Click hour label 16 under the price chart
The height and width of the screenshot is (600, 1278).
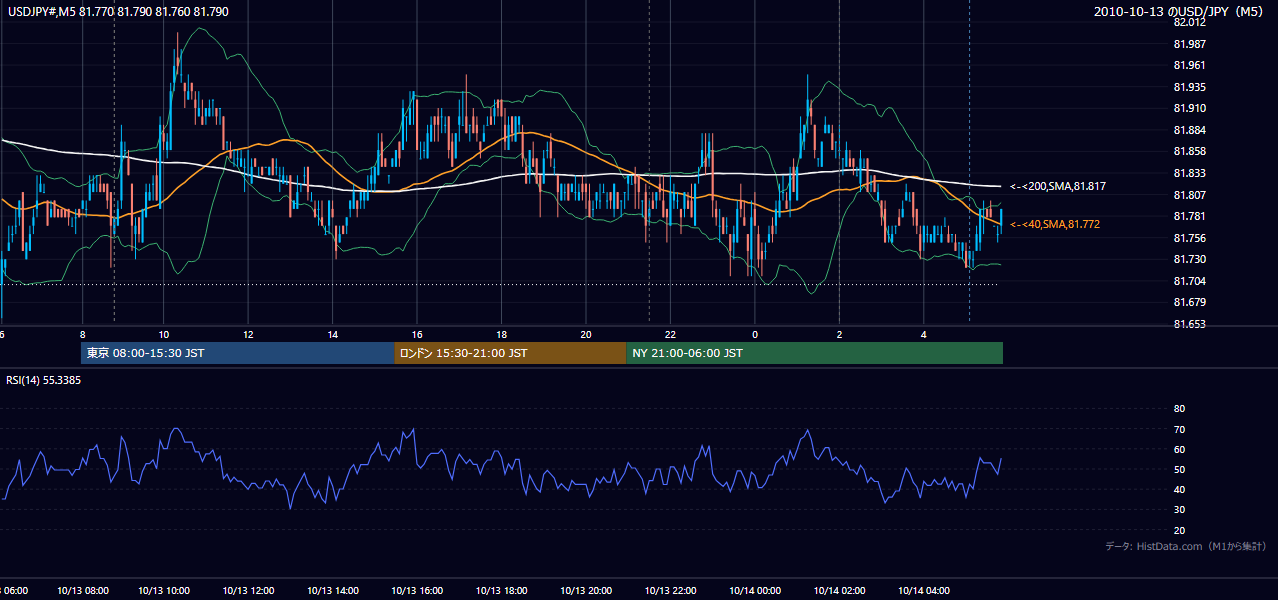417,334
